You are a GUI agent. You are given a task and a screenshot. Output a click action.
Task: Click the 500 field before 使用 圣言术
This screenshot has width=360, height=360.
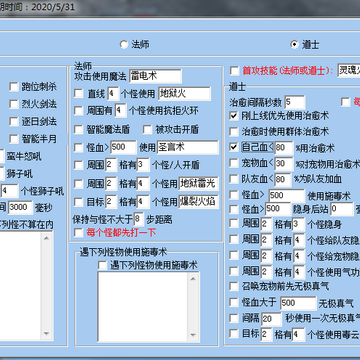(x=123, y=147)
